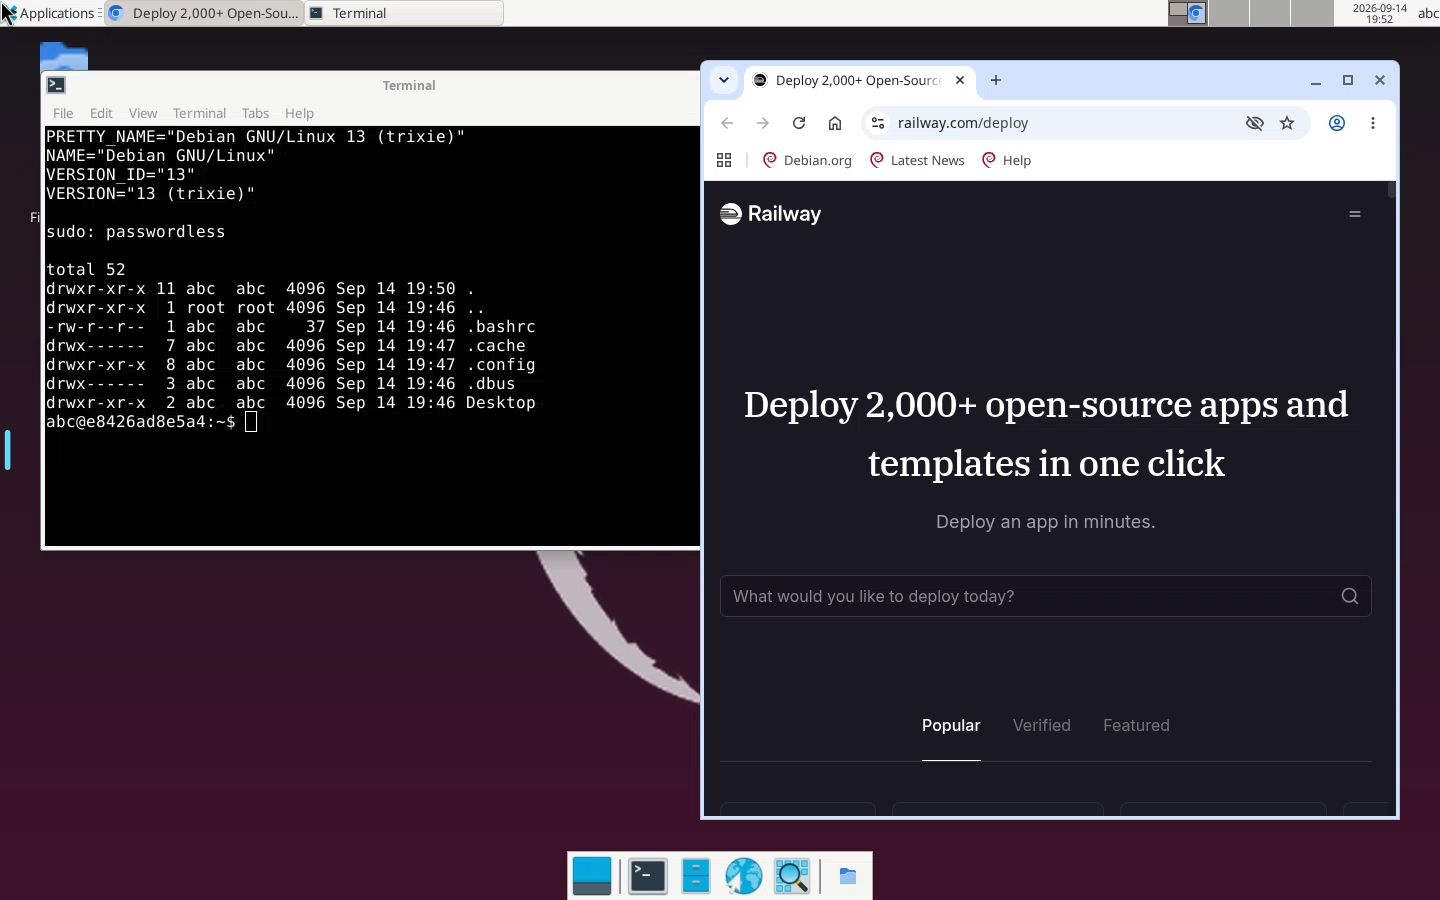Select the Popular tab
Image resolution: width=1440 pixels, height=900 pixels.
(951, 726)
